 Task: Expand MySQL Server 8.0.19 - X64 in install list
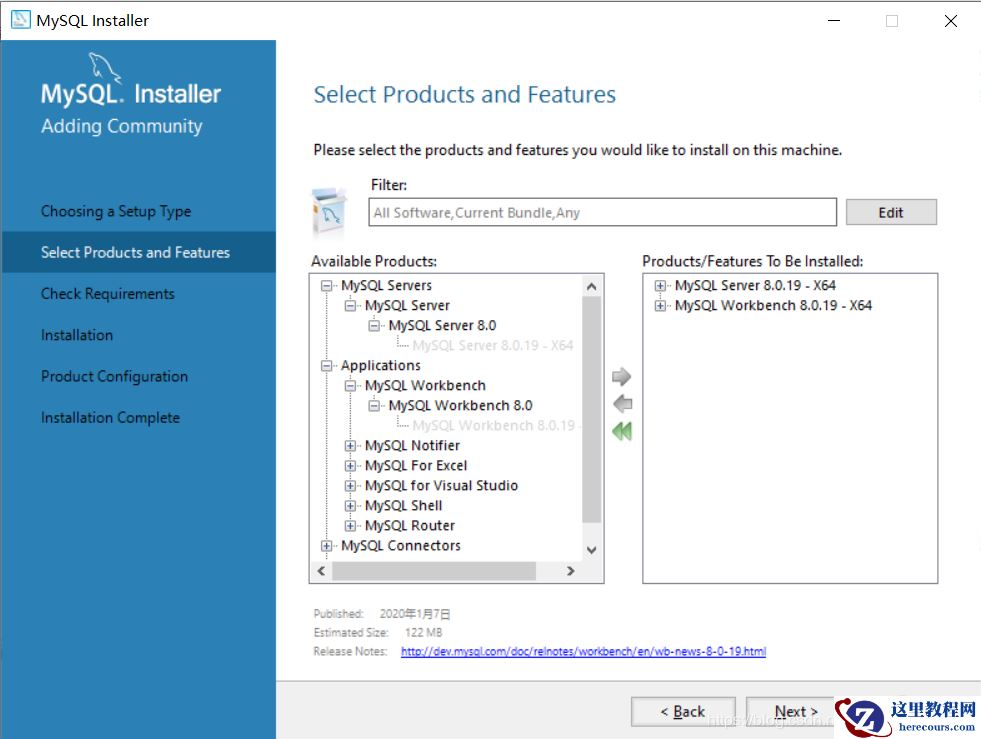coord(660,286)
